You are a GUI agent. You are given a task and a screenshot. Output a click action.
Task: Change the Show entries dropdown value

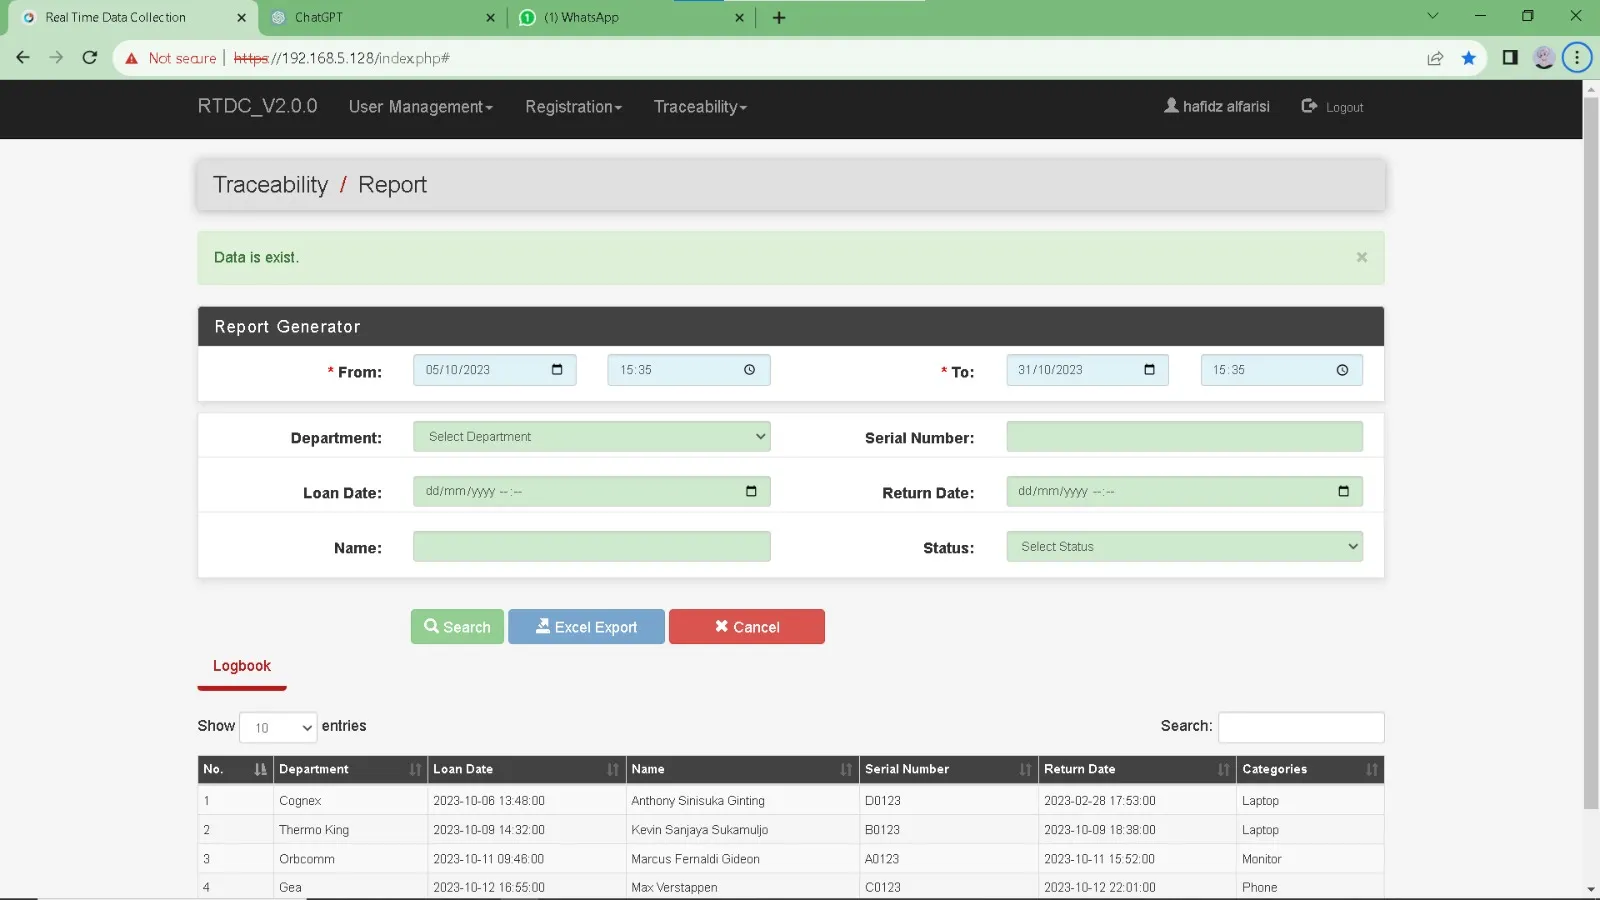[x=278, y=727]
